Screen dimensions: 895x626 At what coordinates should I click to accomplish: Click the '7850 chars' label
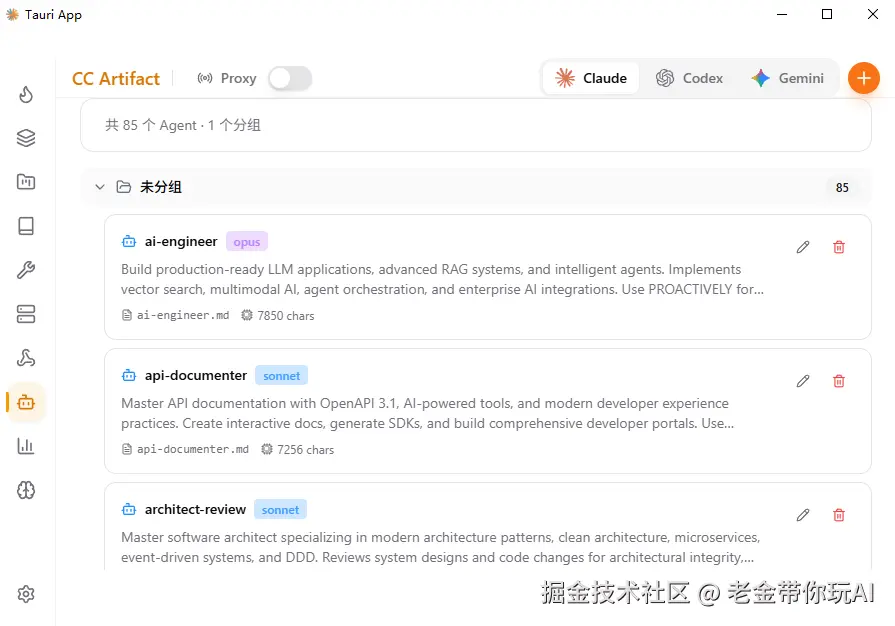point(285,316)
